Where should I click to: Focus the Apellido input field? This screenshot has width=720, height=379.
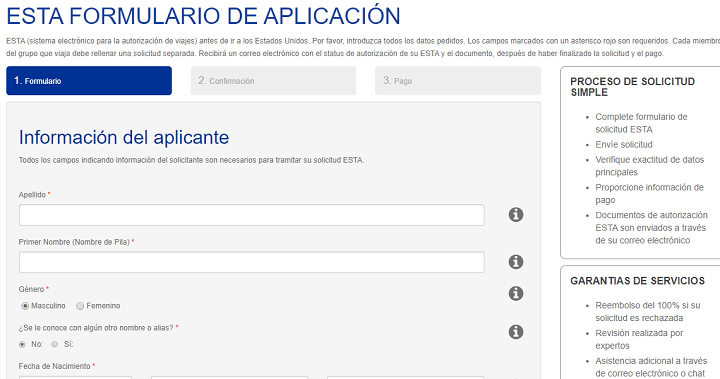coord(252,215)
